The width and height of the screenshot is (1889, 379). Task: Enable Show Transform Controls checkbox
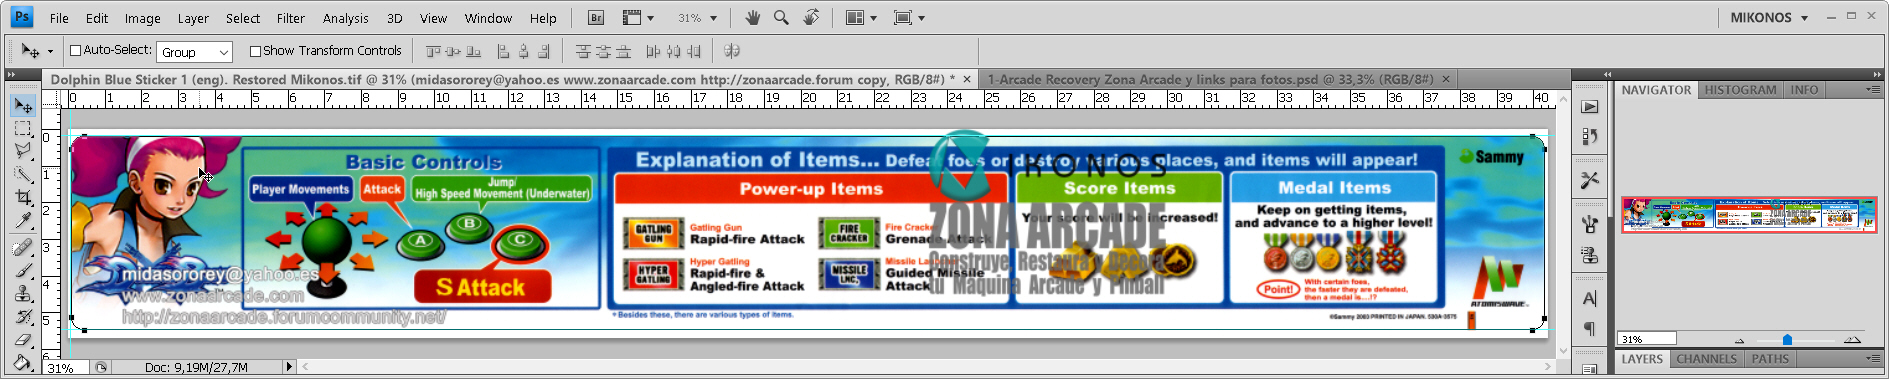point(255,51)
